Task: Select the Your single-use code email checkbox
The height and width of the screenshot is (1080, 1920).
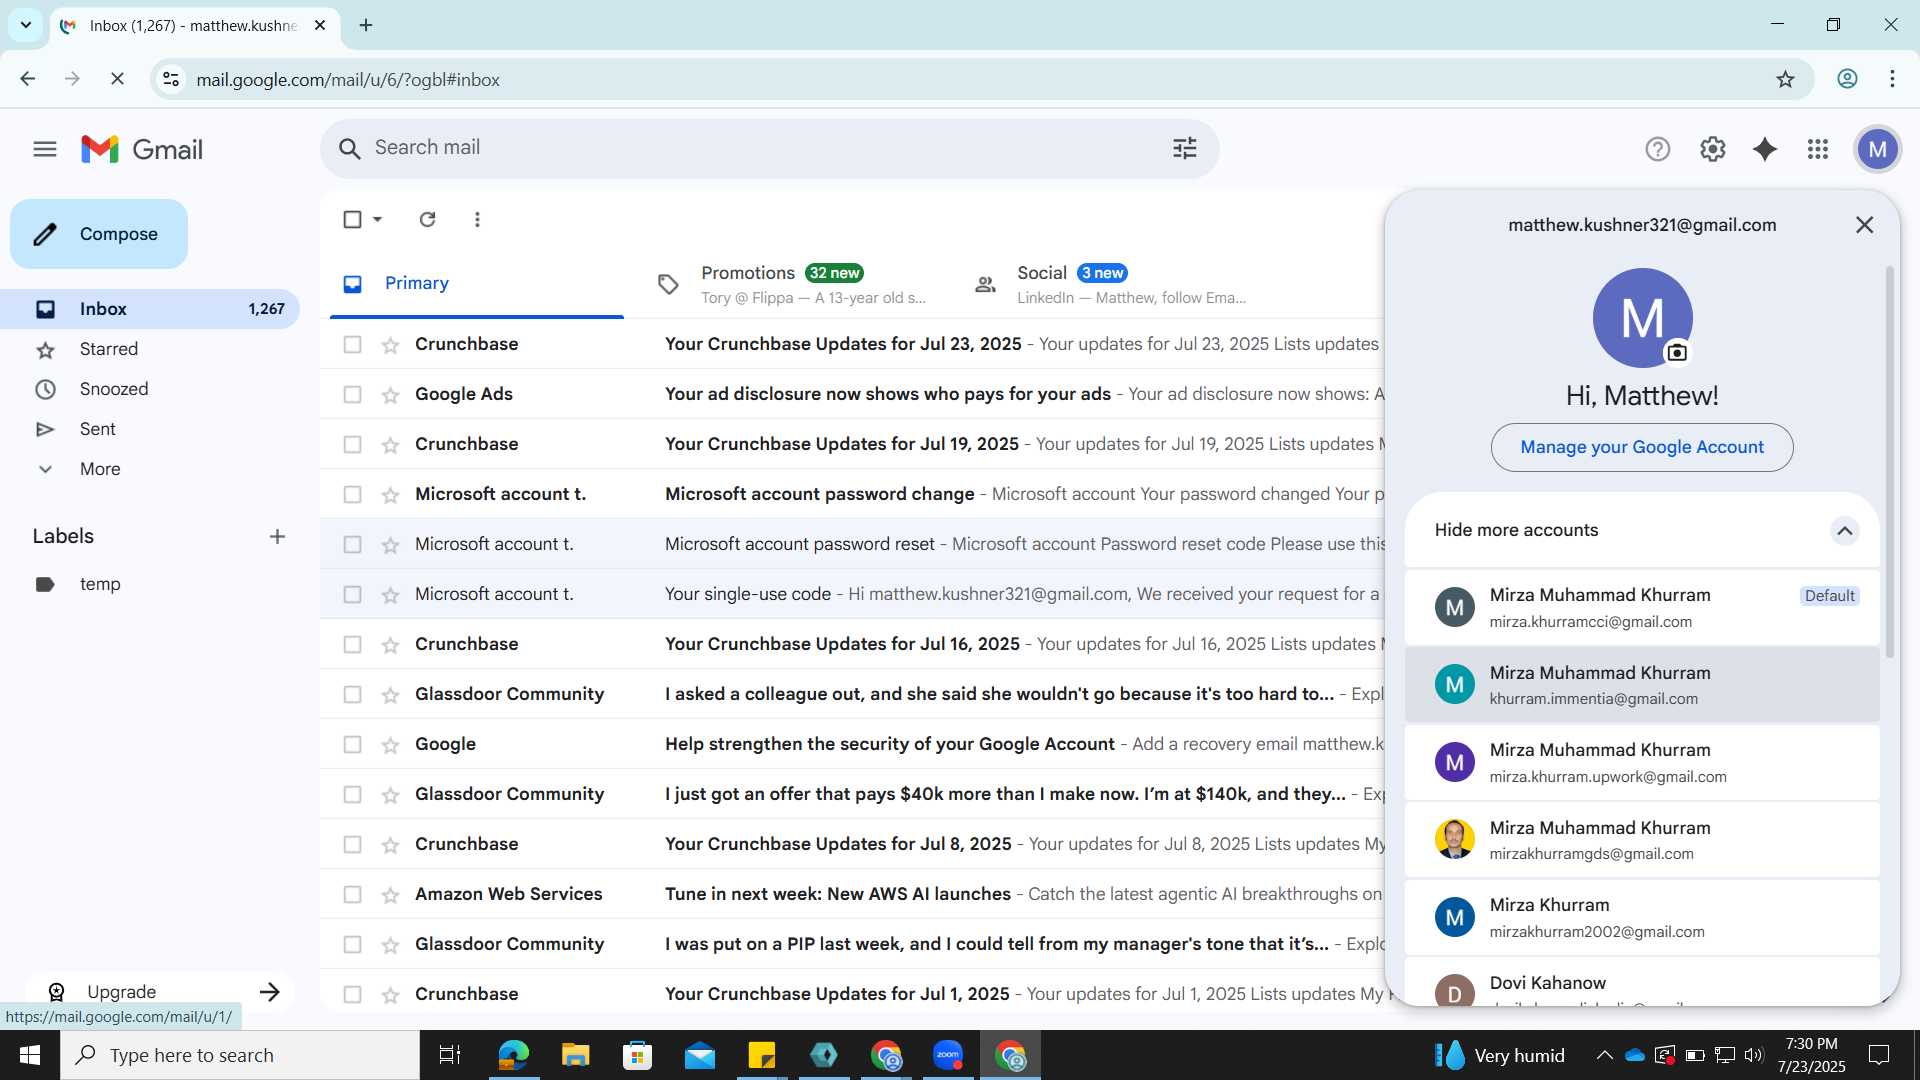Action: coord(352,595)
